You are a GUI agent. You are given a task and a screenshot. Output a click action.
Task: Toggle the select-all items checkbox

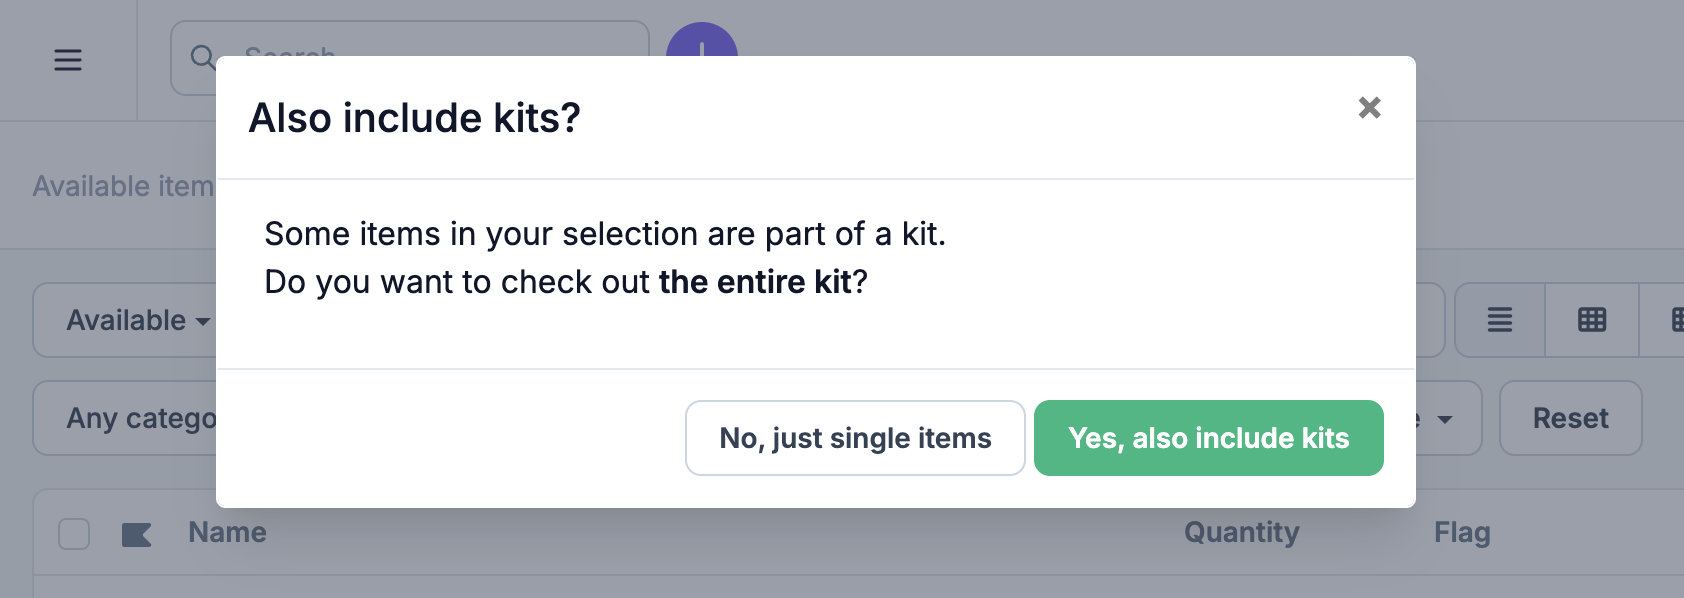[74, 534]
